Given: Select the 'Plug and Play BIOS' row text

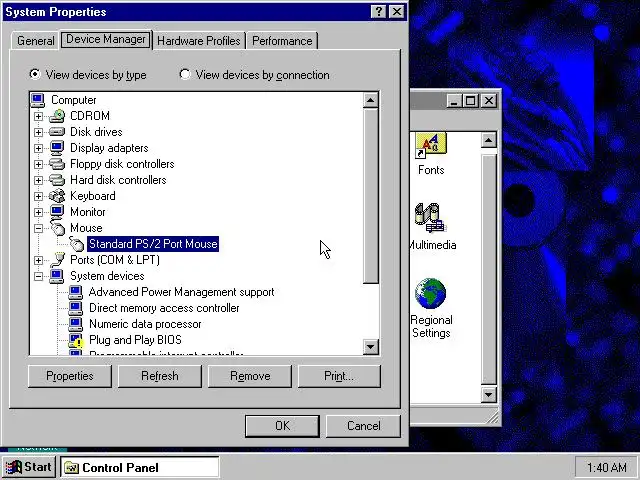Looking at the screenshot, I should tap(135, 340).
